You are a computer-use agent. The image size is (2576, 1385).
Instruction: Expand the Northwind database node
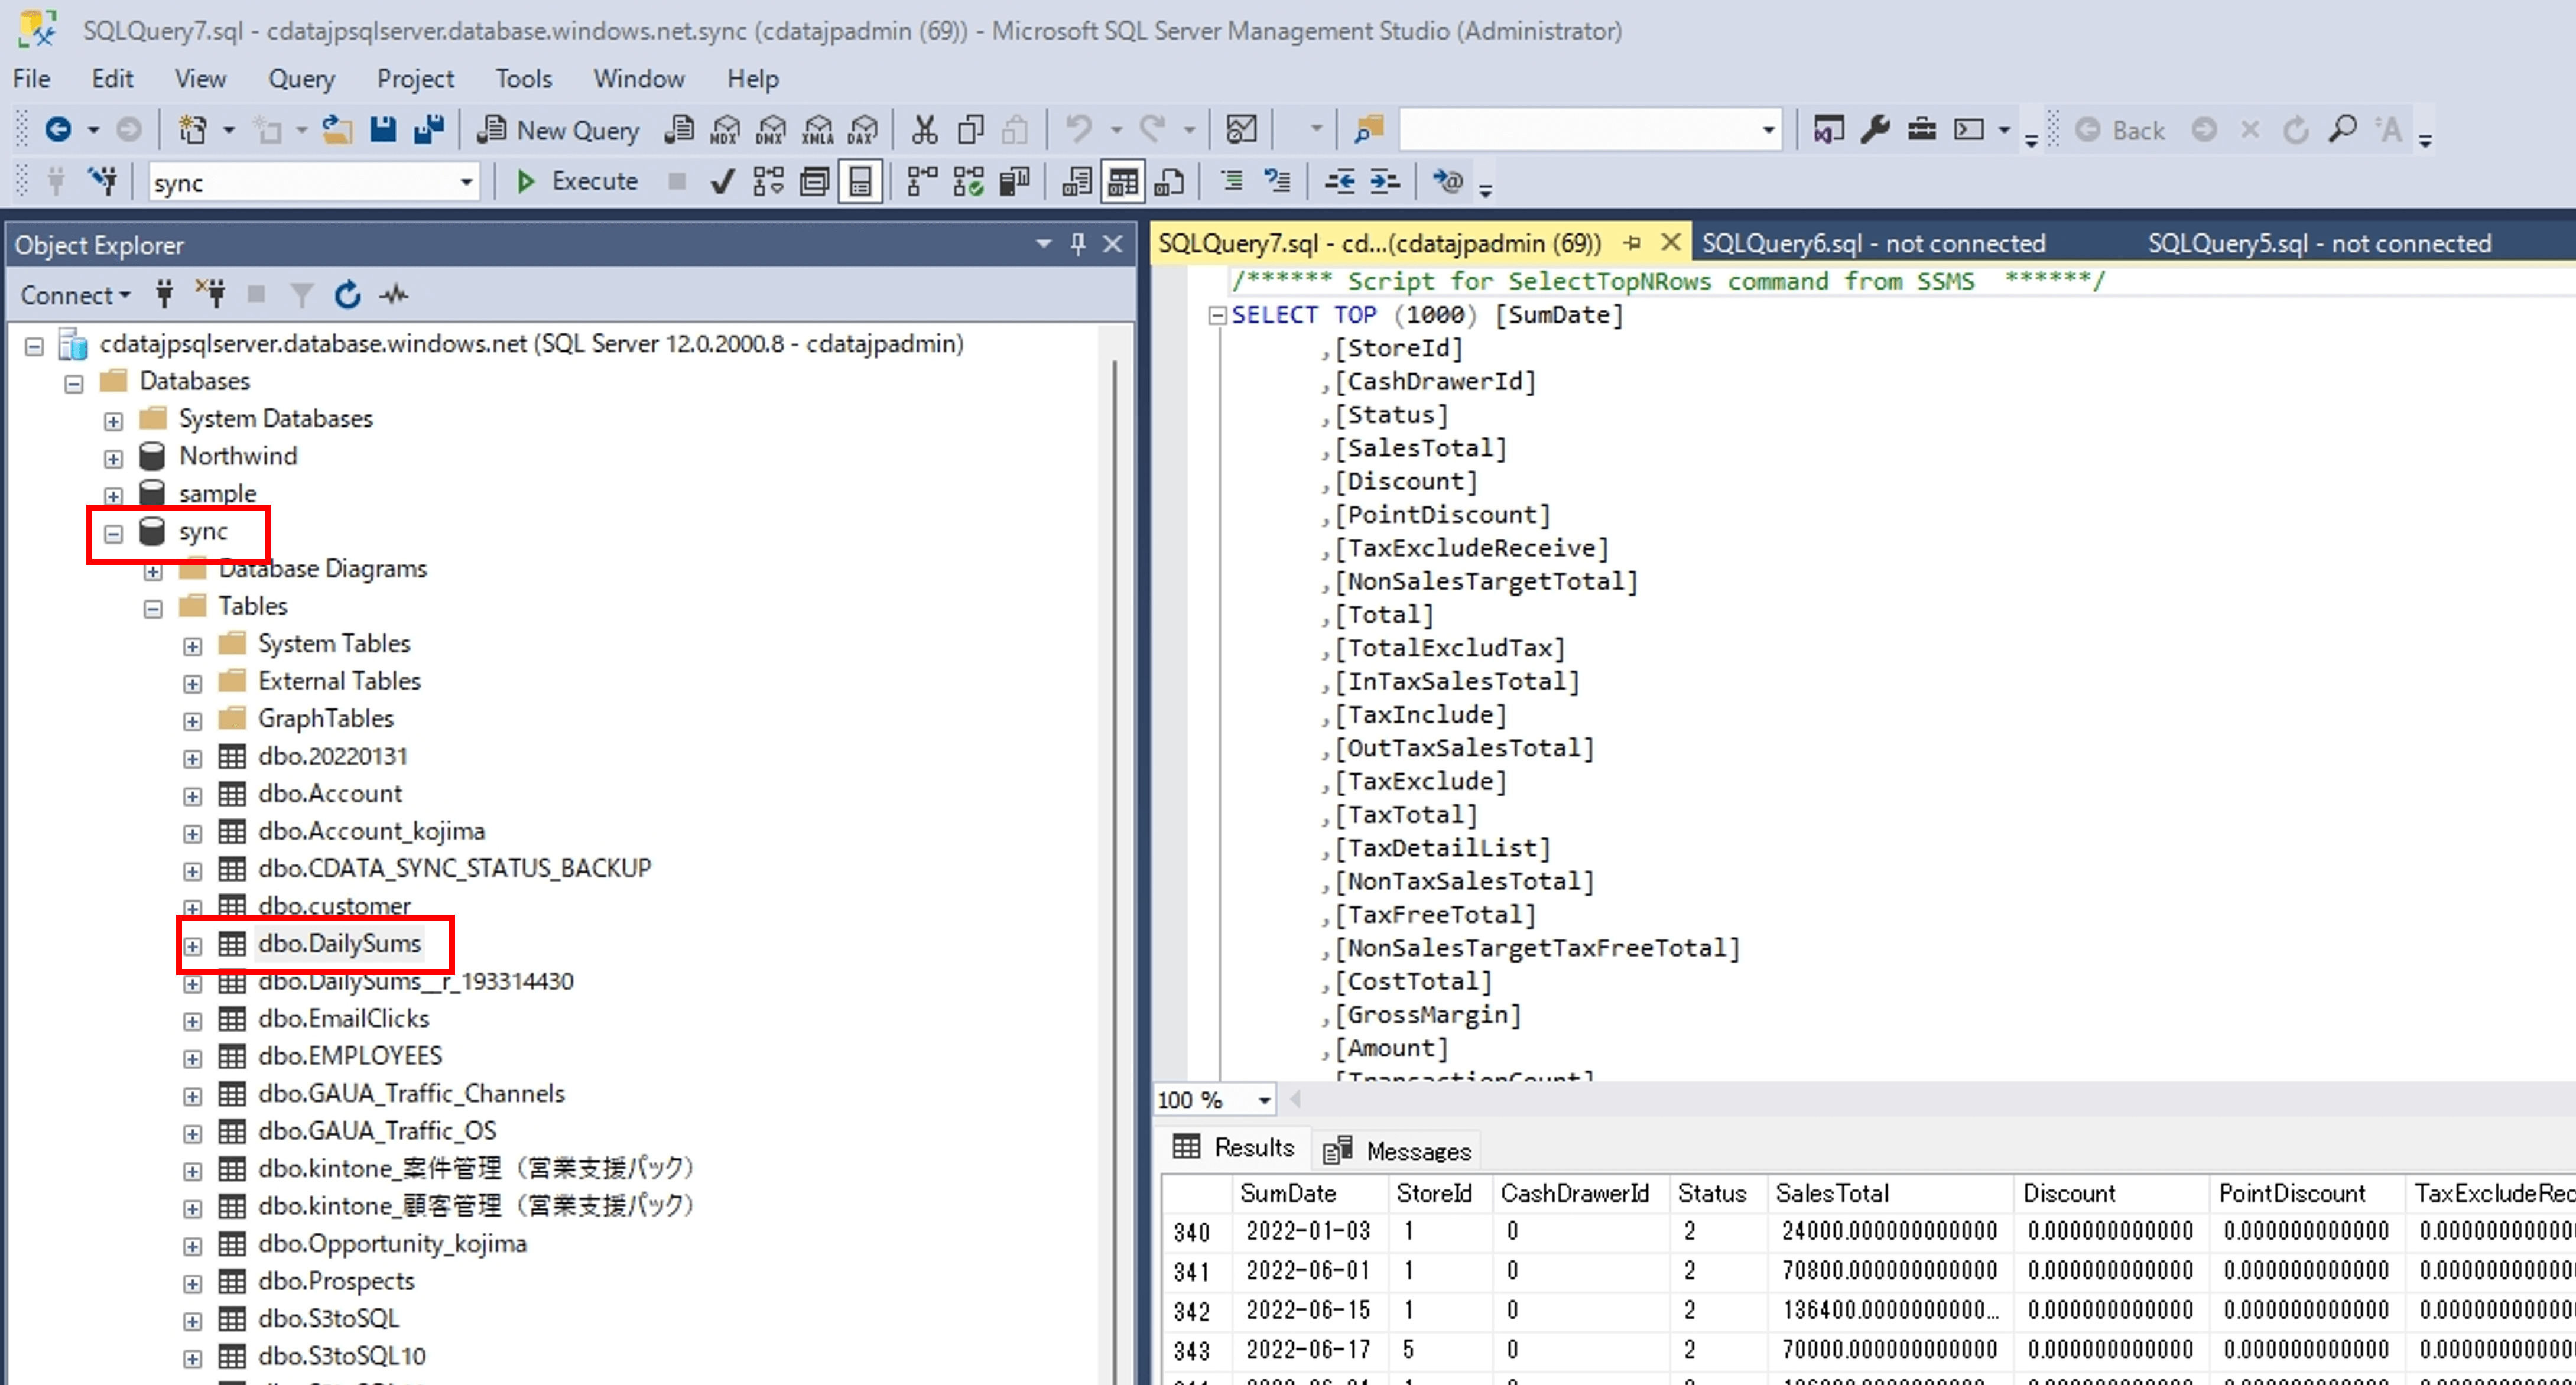click(x=113, y=459)
